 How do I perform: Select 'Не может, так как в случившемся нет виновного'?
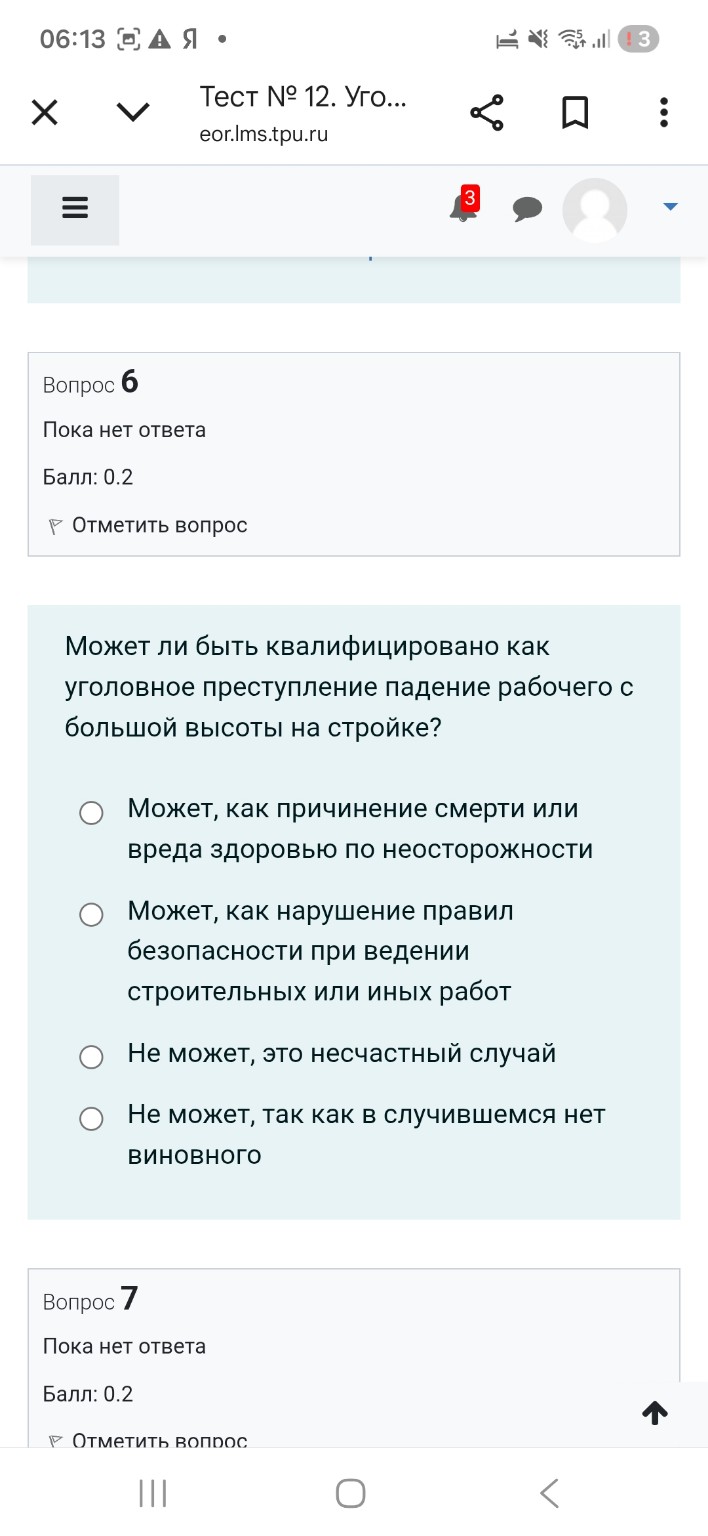91,1118
